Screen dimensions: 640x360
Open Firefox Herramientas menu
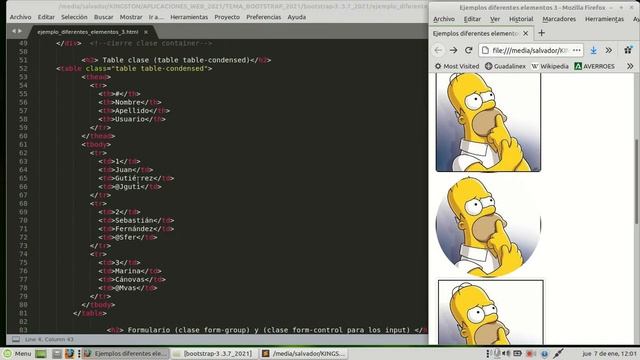(x=604, y=19)
